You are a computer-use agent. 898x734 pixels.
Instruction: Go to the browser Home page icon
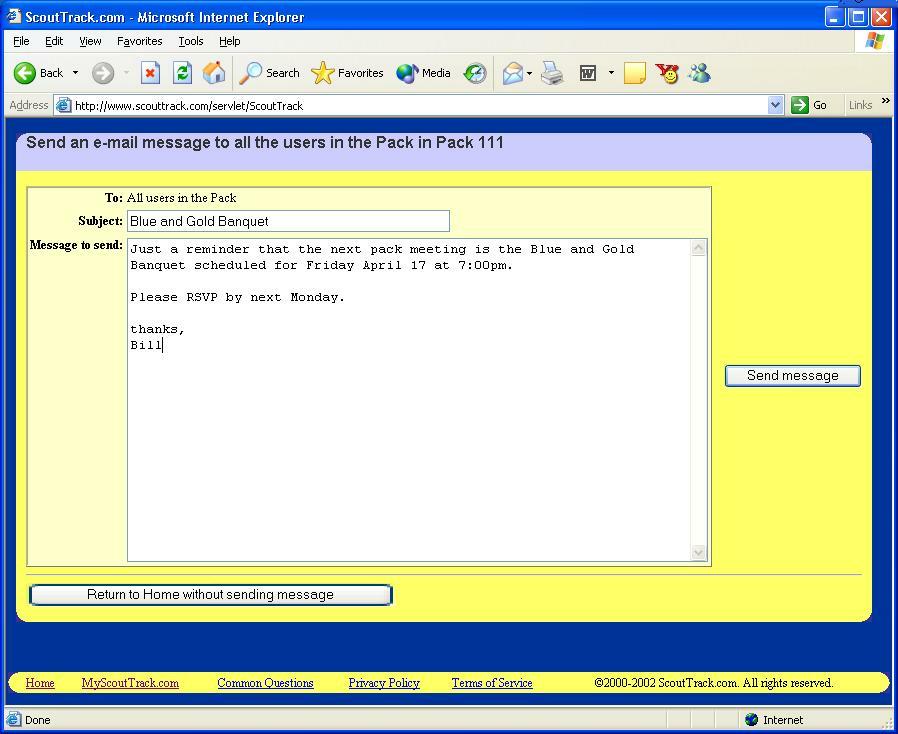tap(214, 73)
